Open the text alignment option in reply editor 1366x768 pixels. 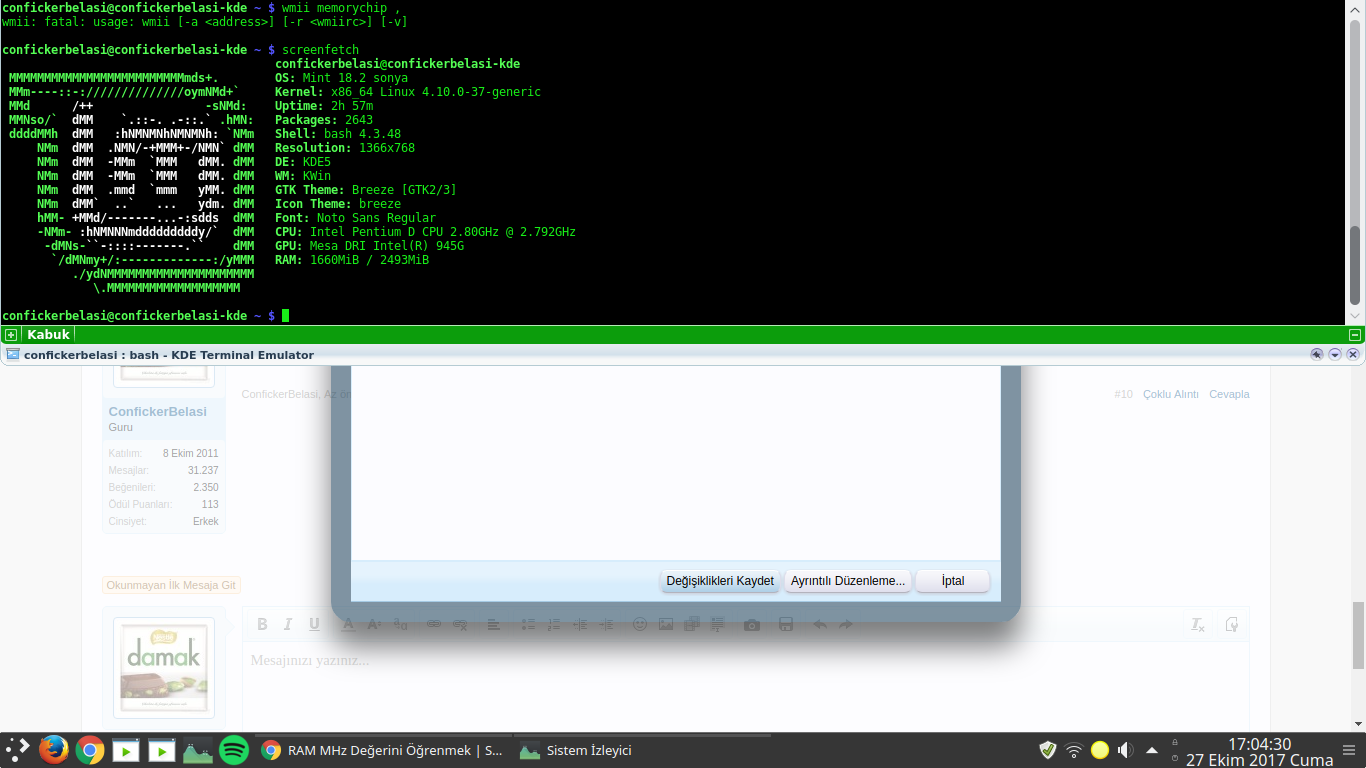point(494,624)
